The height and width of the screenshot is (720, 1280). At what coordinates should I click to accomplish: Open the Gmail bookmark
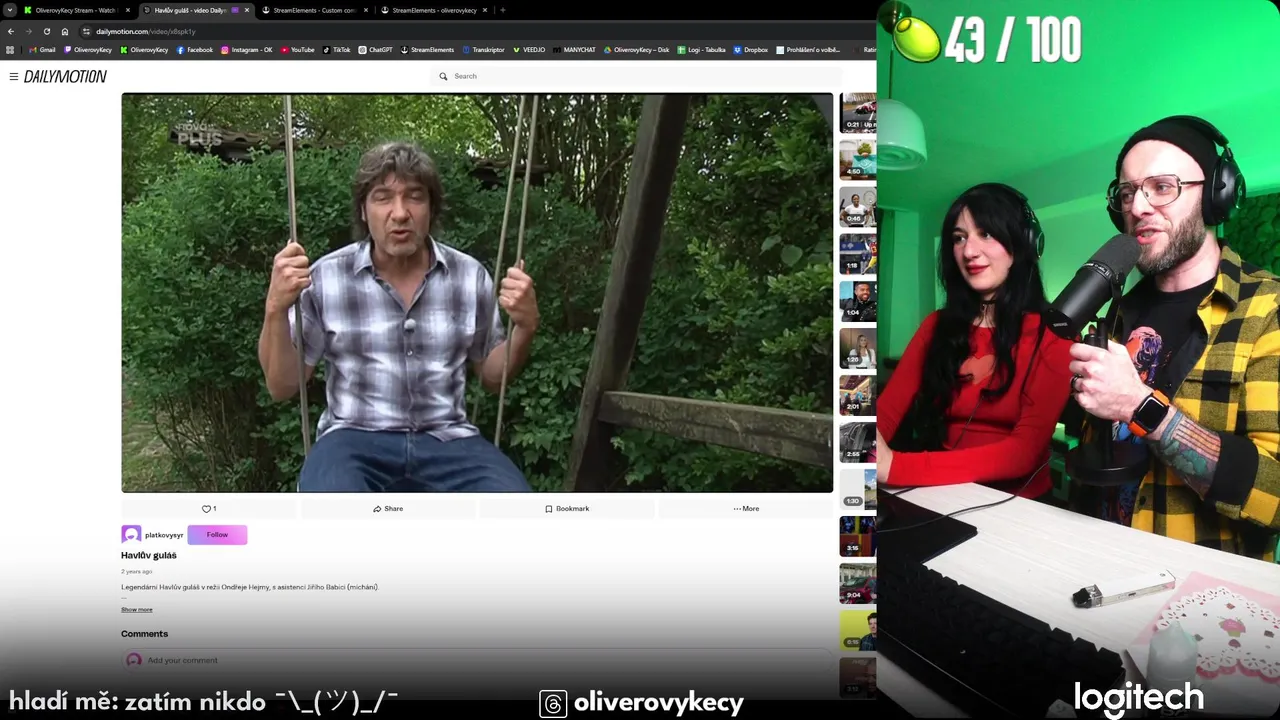point(42,49)
